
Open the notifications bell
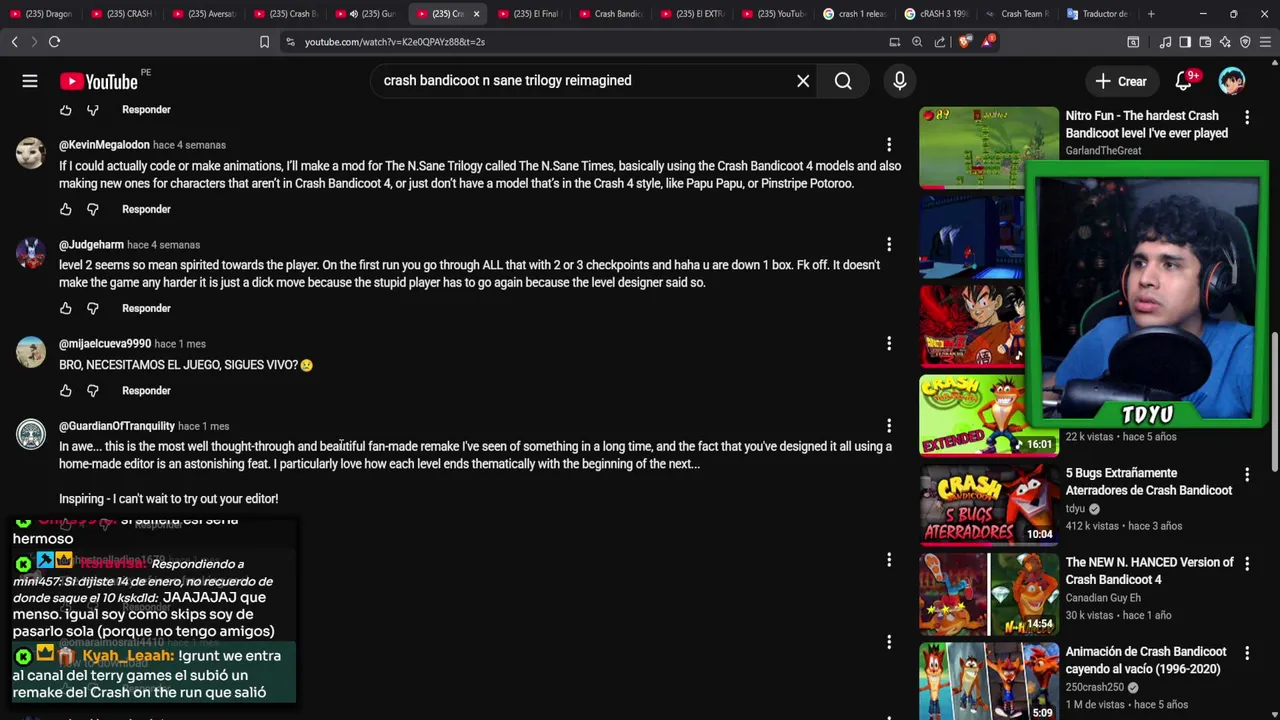[1186, 81]
